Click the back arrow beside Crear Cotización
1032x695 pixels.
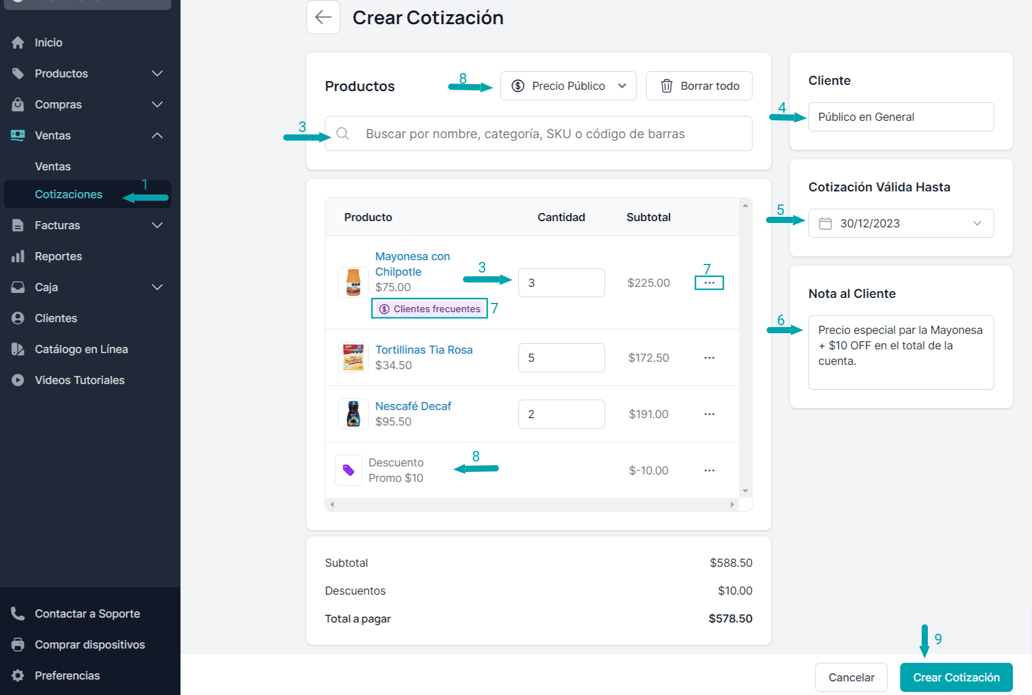coord(323,18)
